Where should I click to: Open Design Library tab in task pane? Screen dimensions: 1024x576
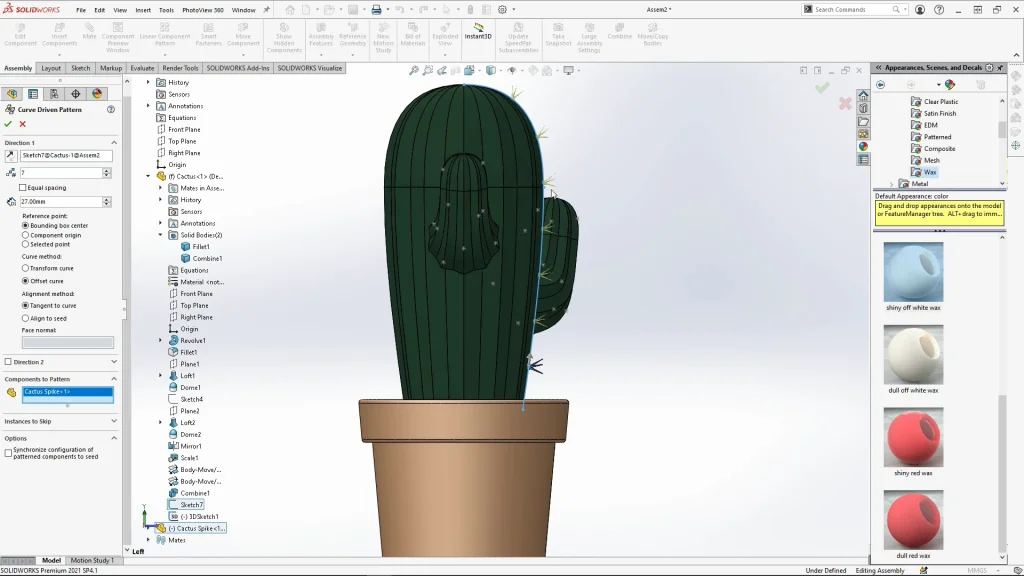pos(863,108)
